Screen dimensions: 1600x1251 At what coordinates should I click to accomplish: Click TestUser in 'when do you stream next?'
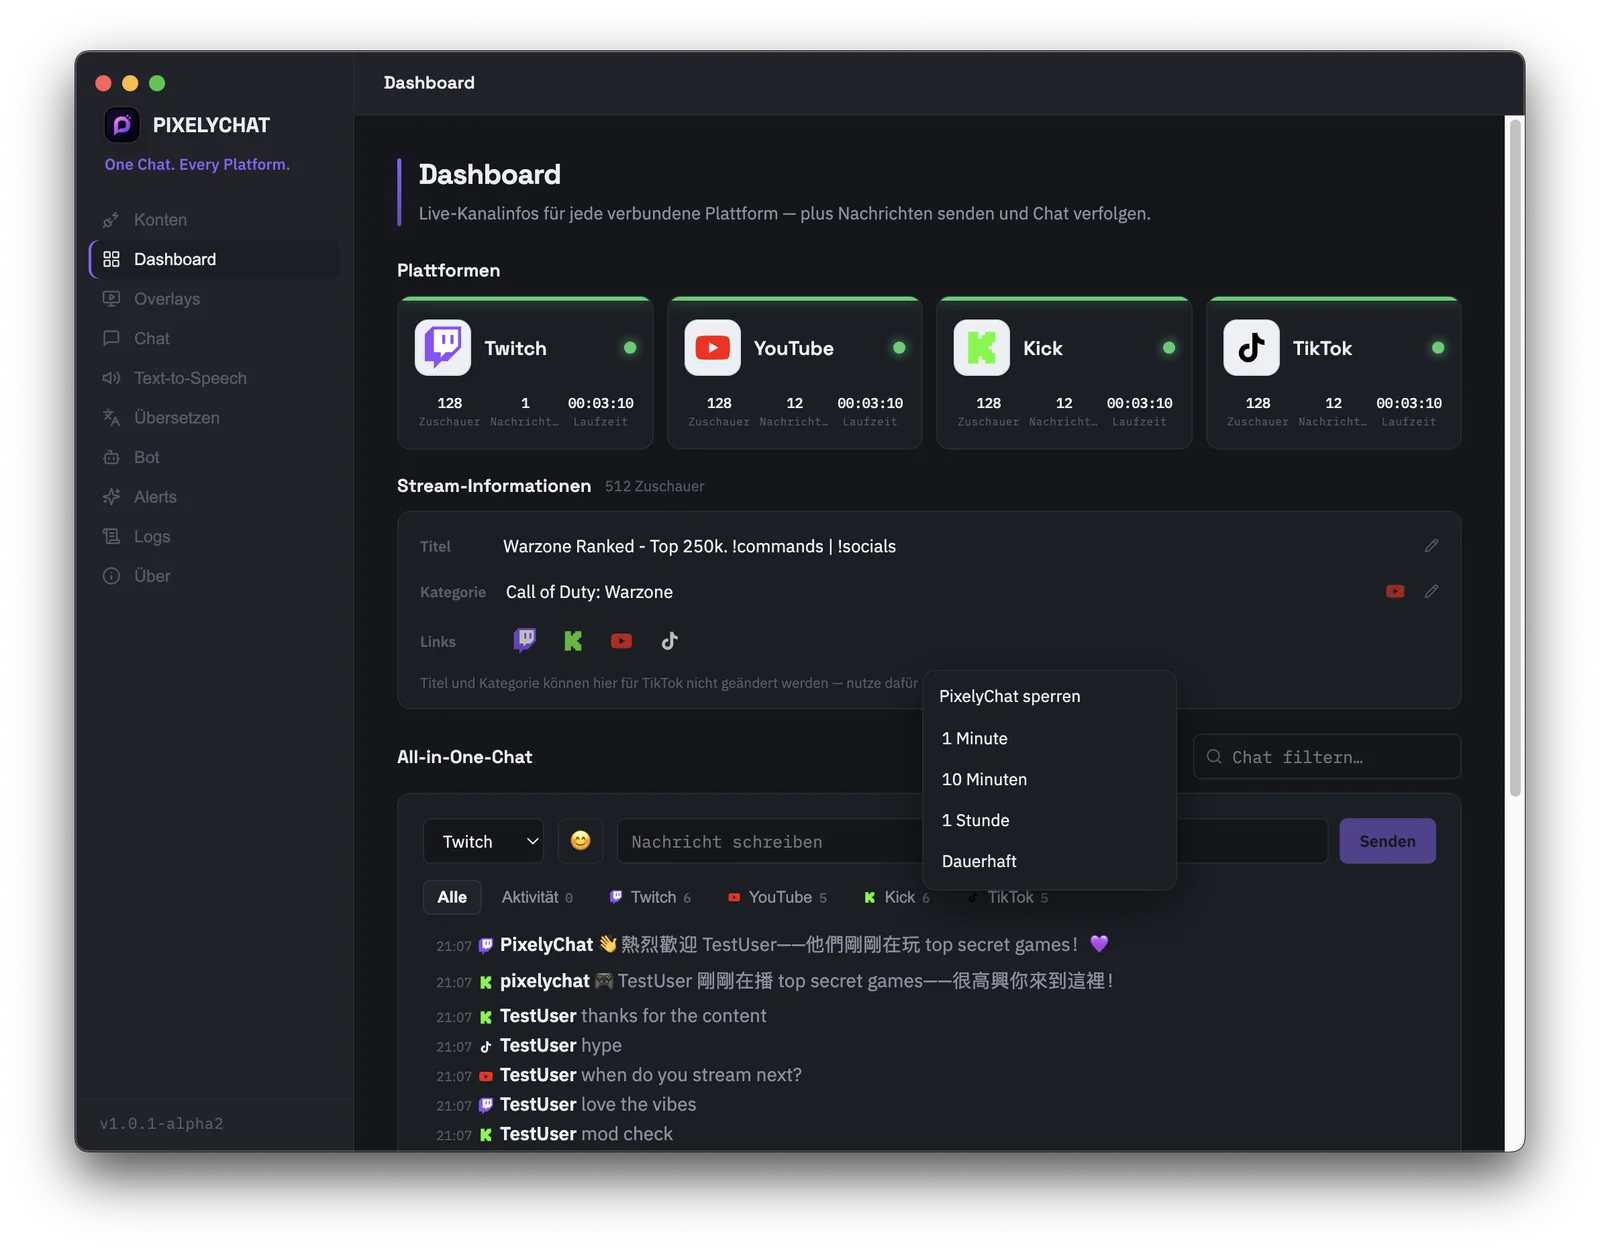(538, 1076)
